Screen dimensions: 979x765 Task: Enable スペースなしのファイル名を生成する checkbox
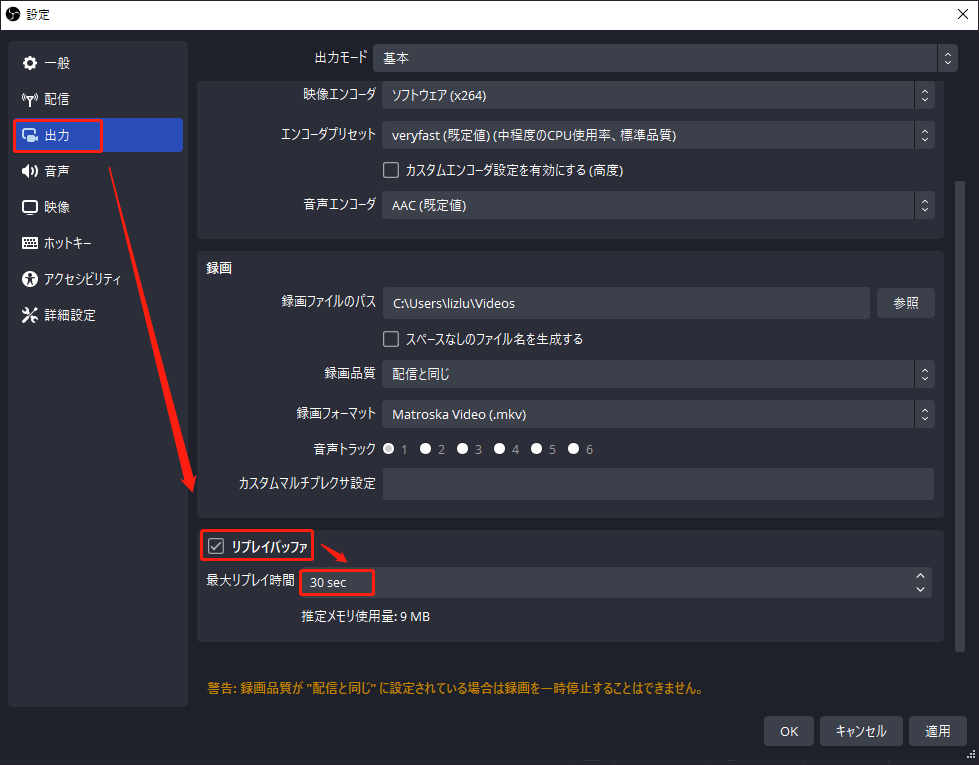pos(391,339)
